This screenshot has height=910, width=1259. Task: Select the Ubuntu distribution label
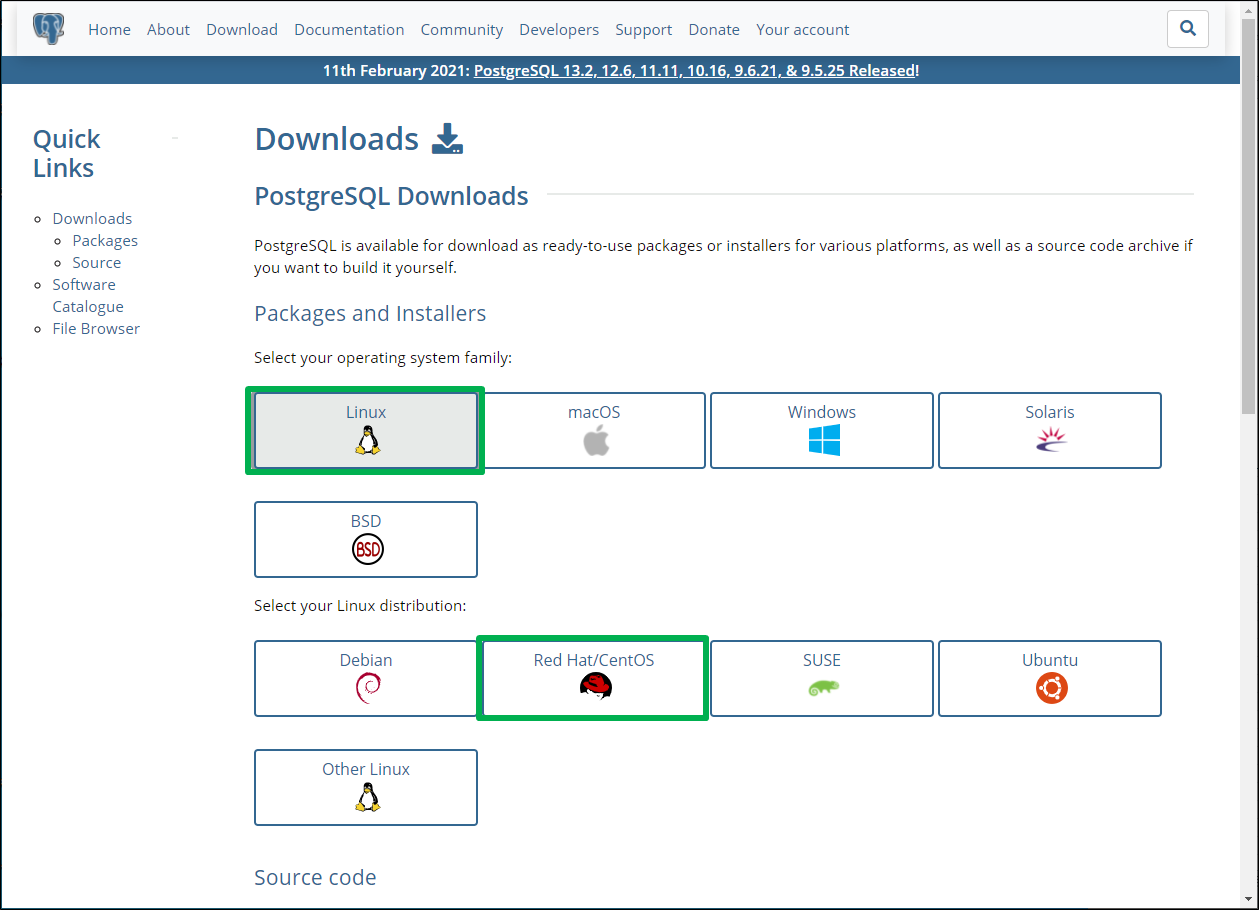point(1050,660)
